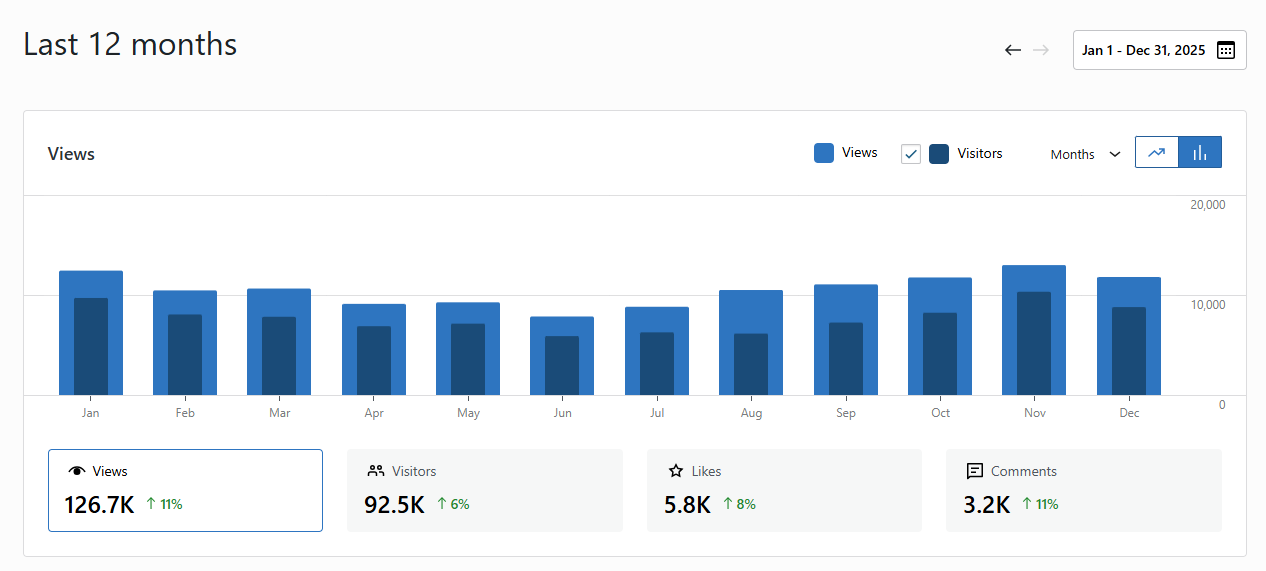
Task: Click the back arrow for previous period
Action: click(x=1013, y=50)
